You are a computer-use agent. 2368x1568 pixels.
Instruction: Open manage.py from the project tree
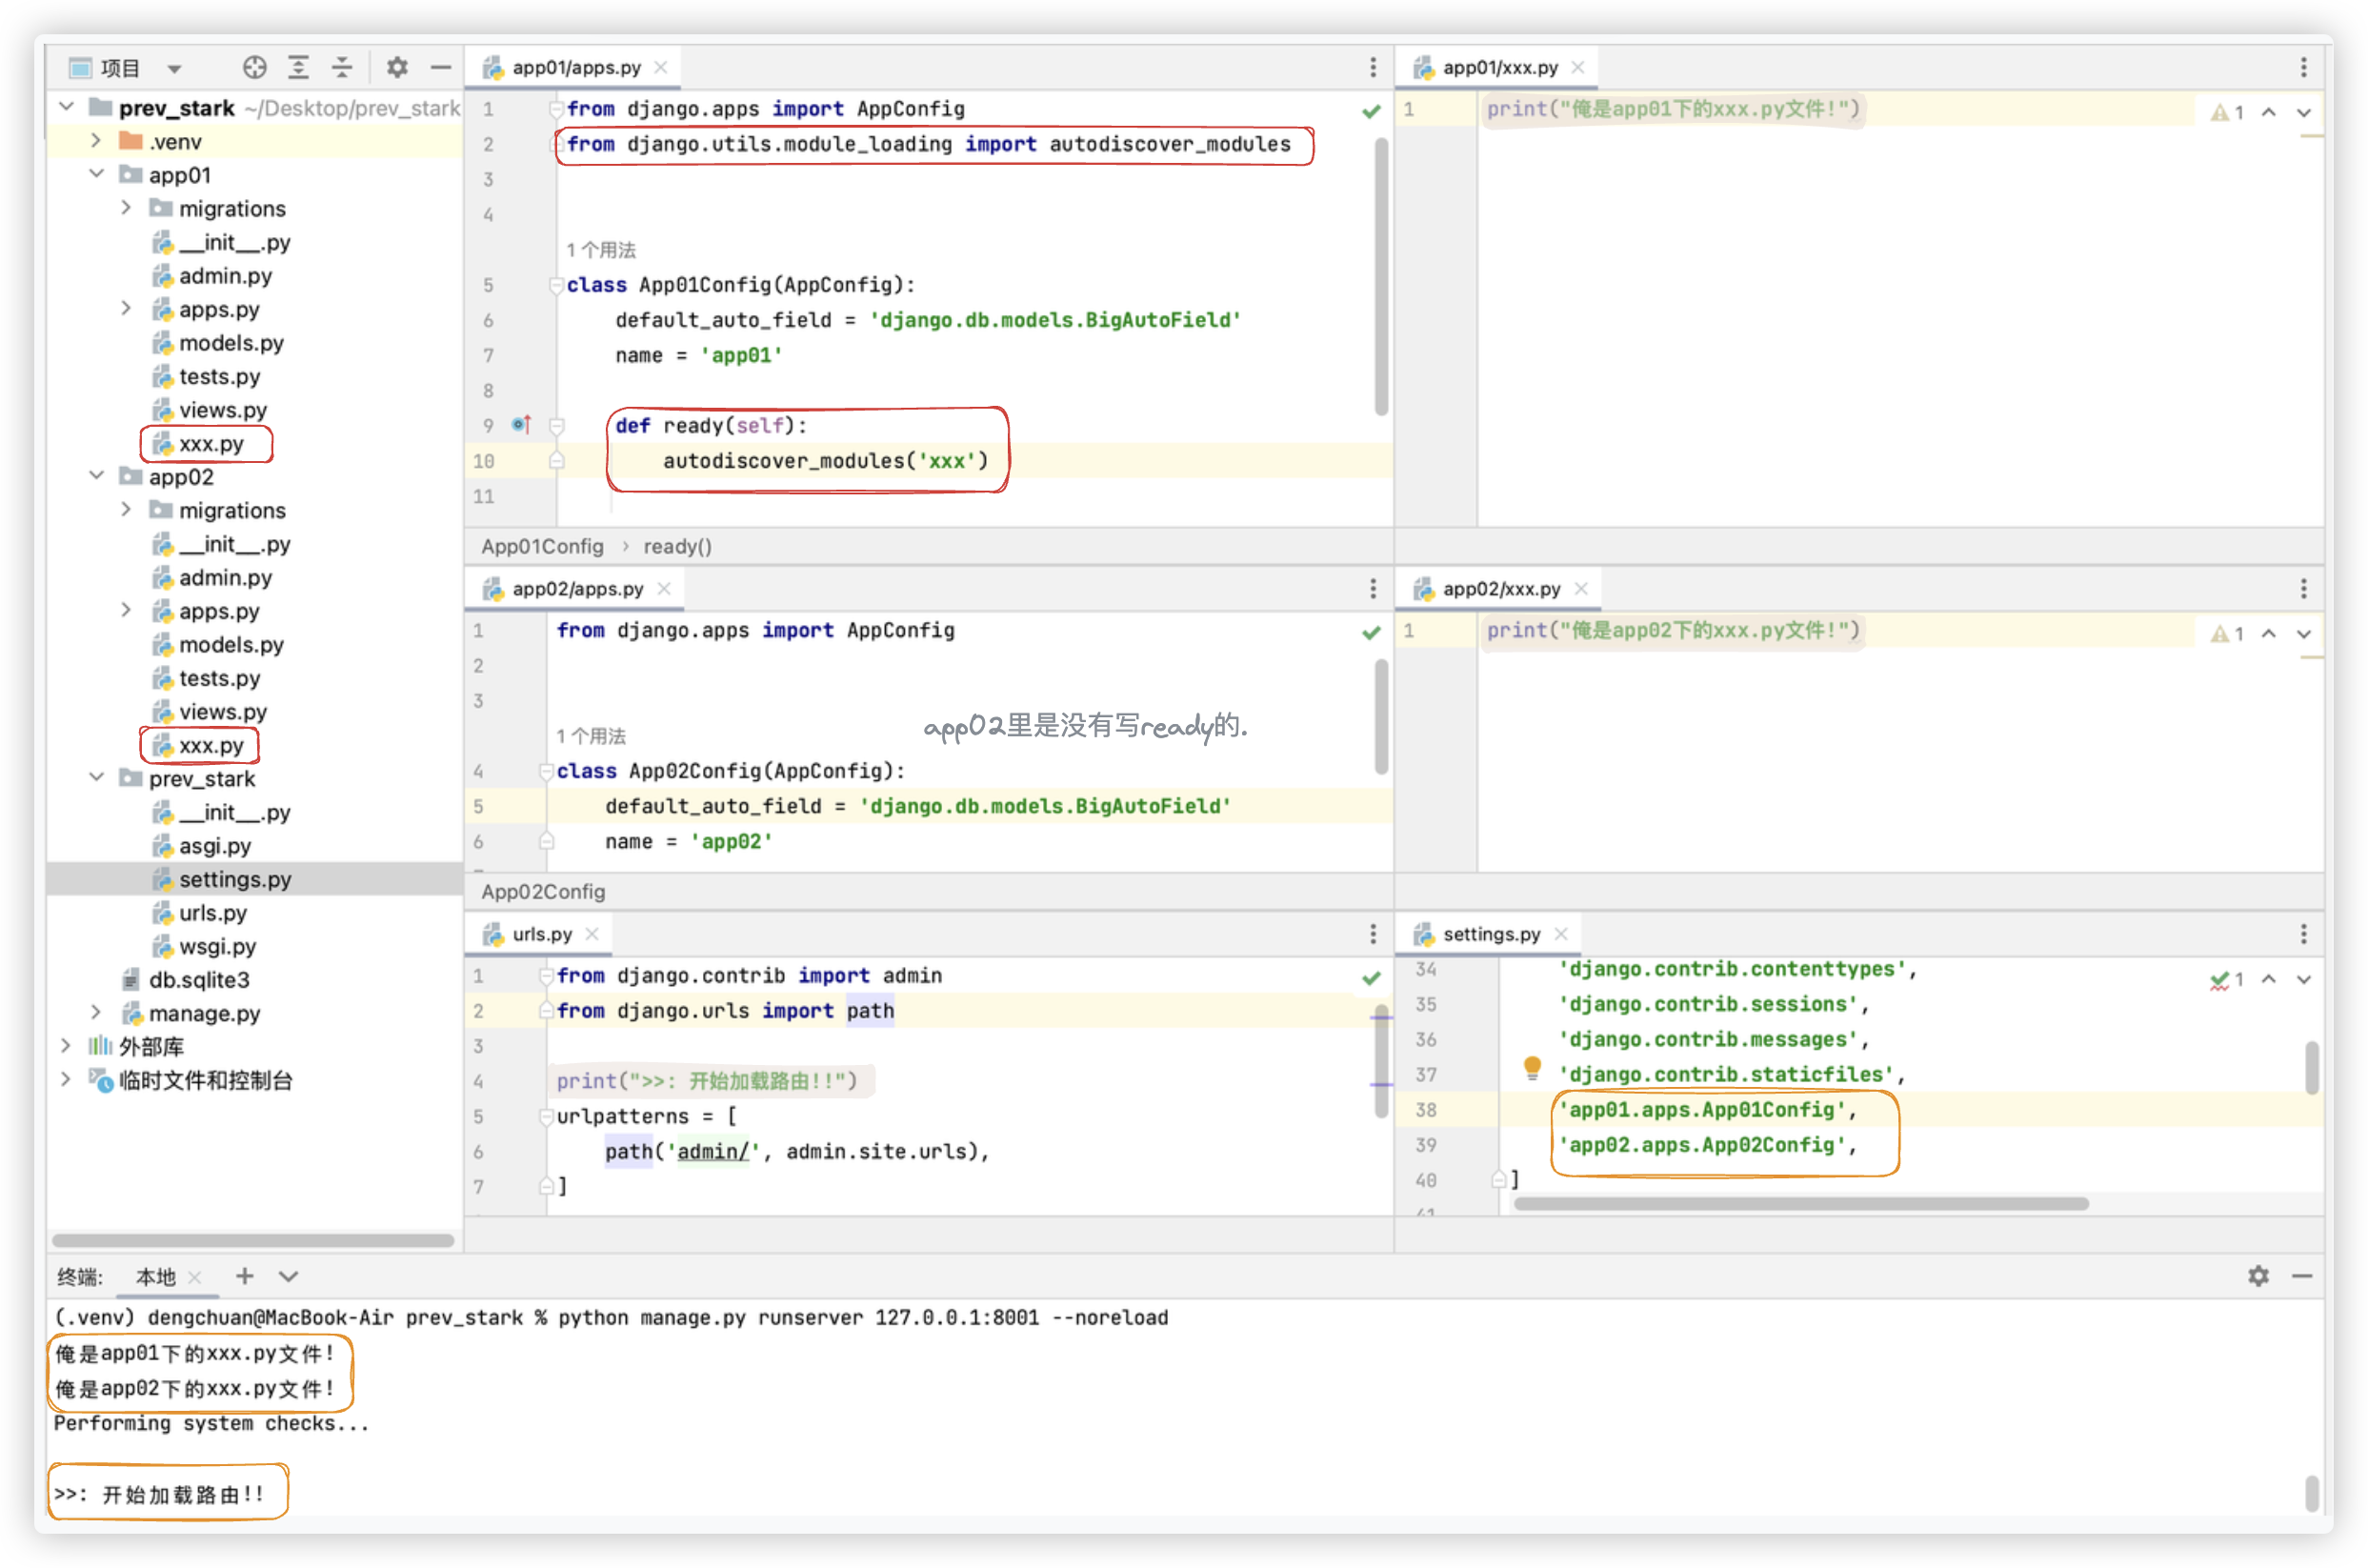tap(204, 1013)
